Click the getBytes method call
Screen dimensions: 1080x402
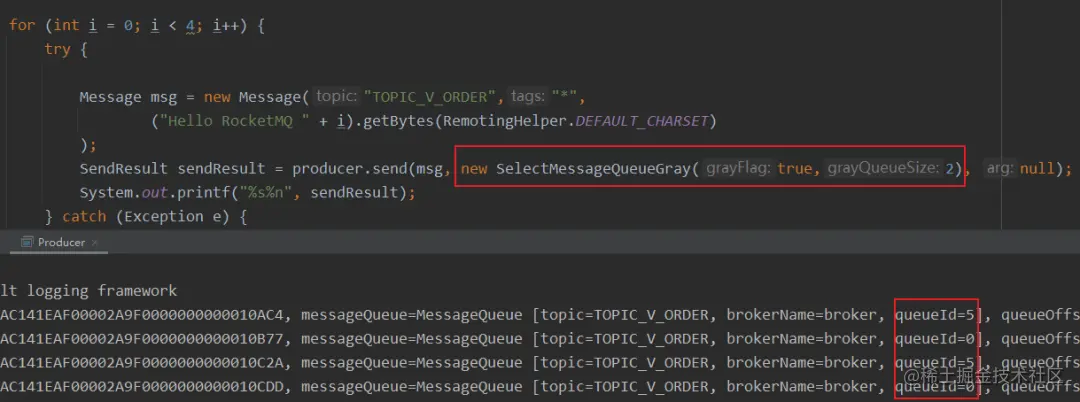pyautogui.click(x=397, y=122)
